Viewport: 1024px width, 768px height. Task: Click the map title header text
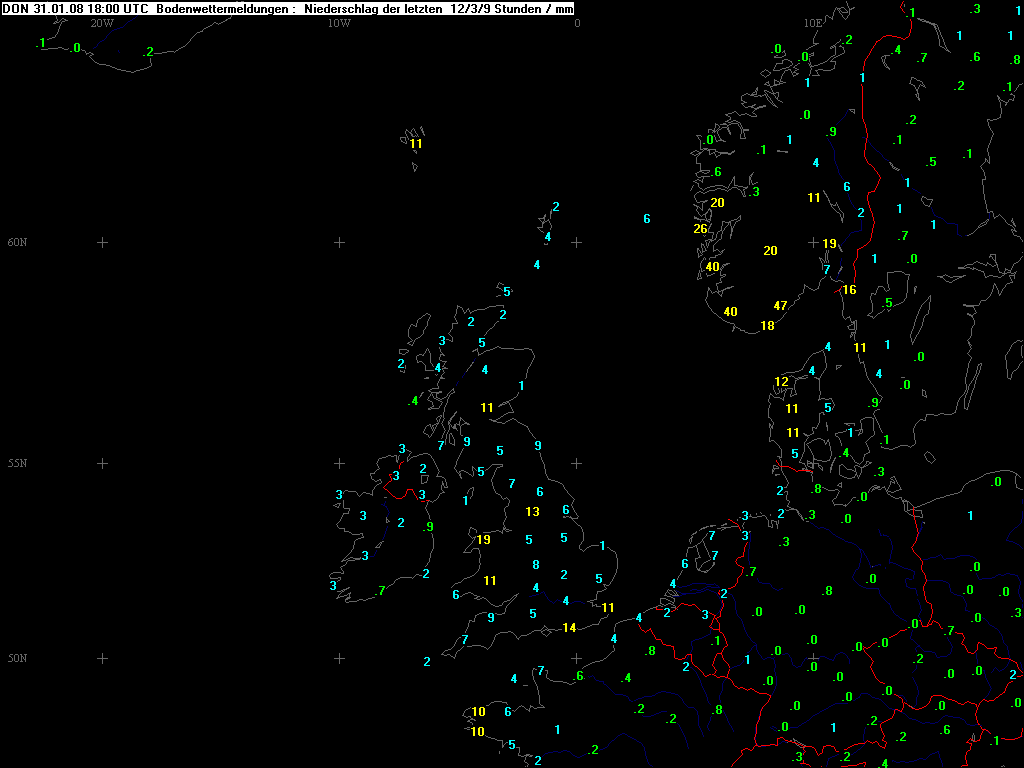coord(288,8)
